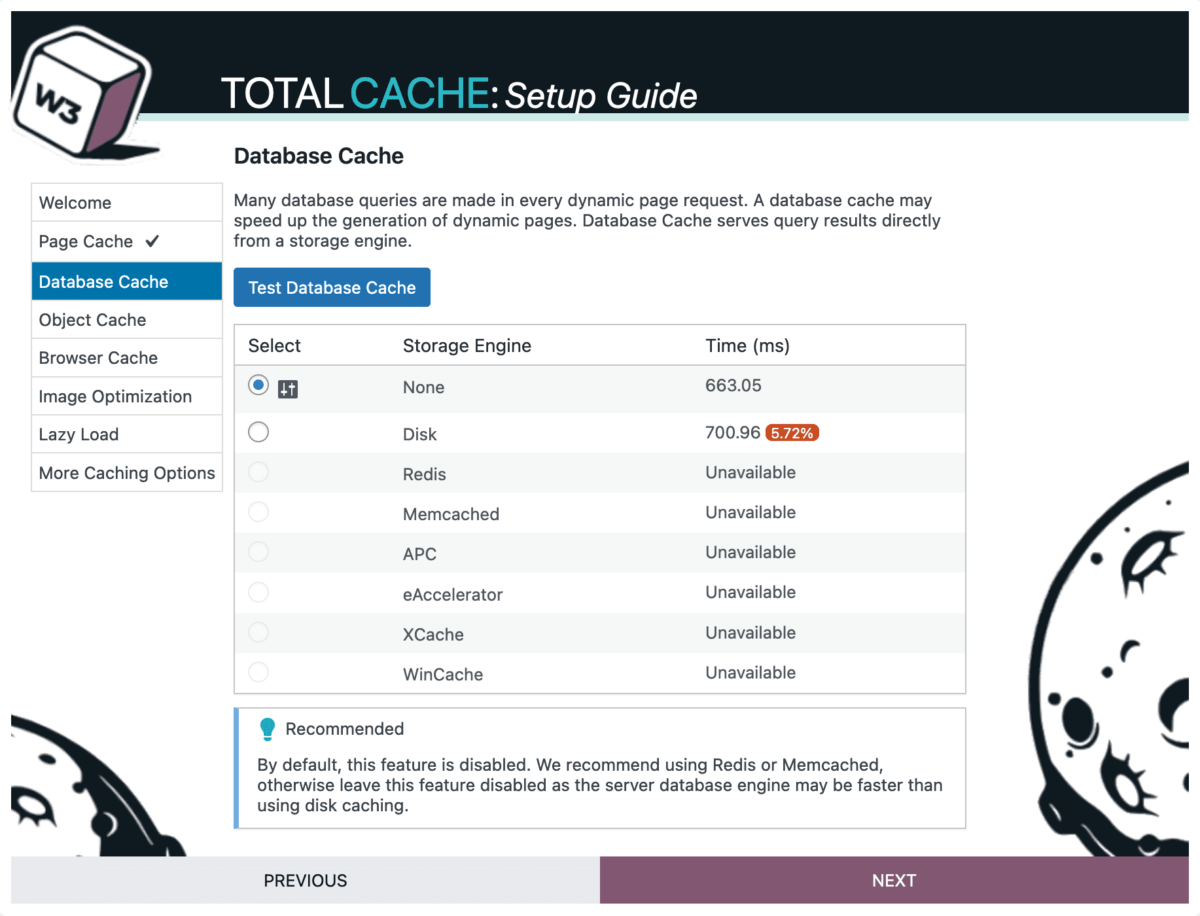Open settings via the sliders icon beside None
The height and width of the screenshot is (916, 1200).
(288, 389)
